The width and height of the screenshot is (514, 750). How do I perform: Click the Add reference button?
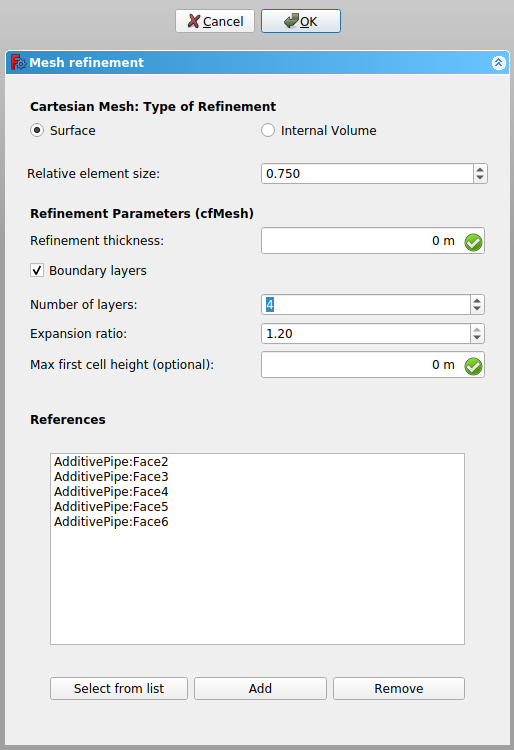click(260, 688)
